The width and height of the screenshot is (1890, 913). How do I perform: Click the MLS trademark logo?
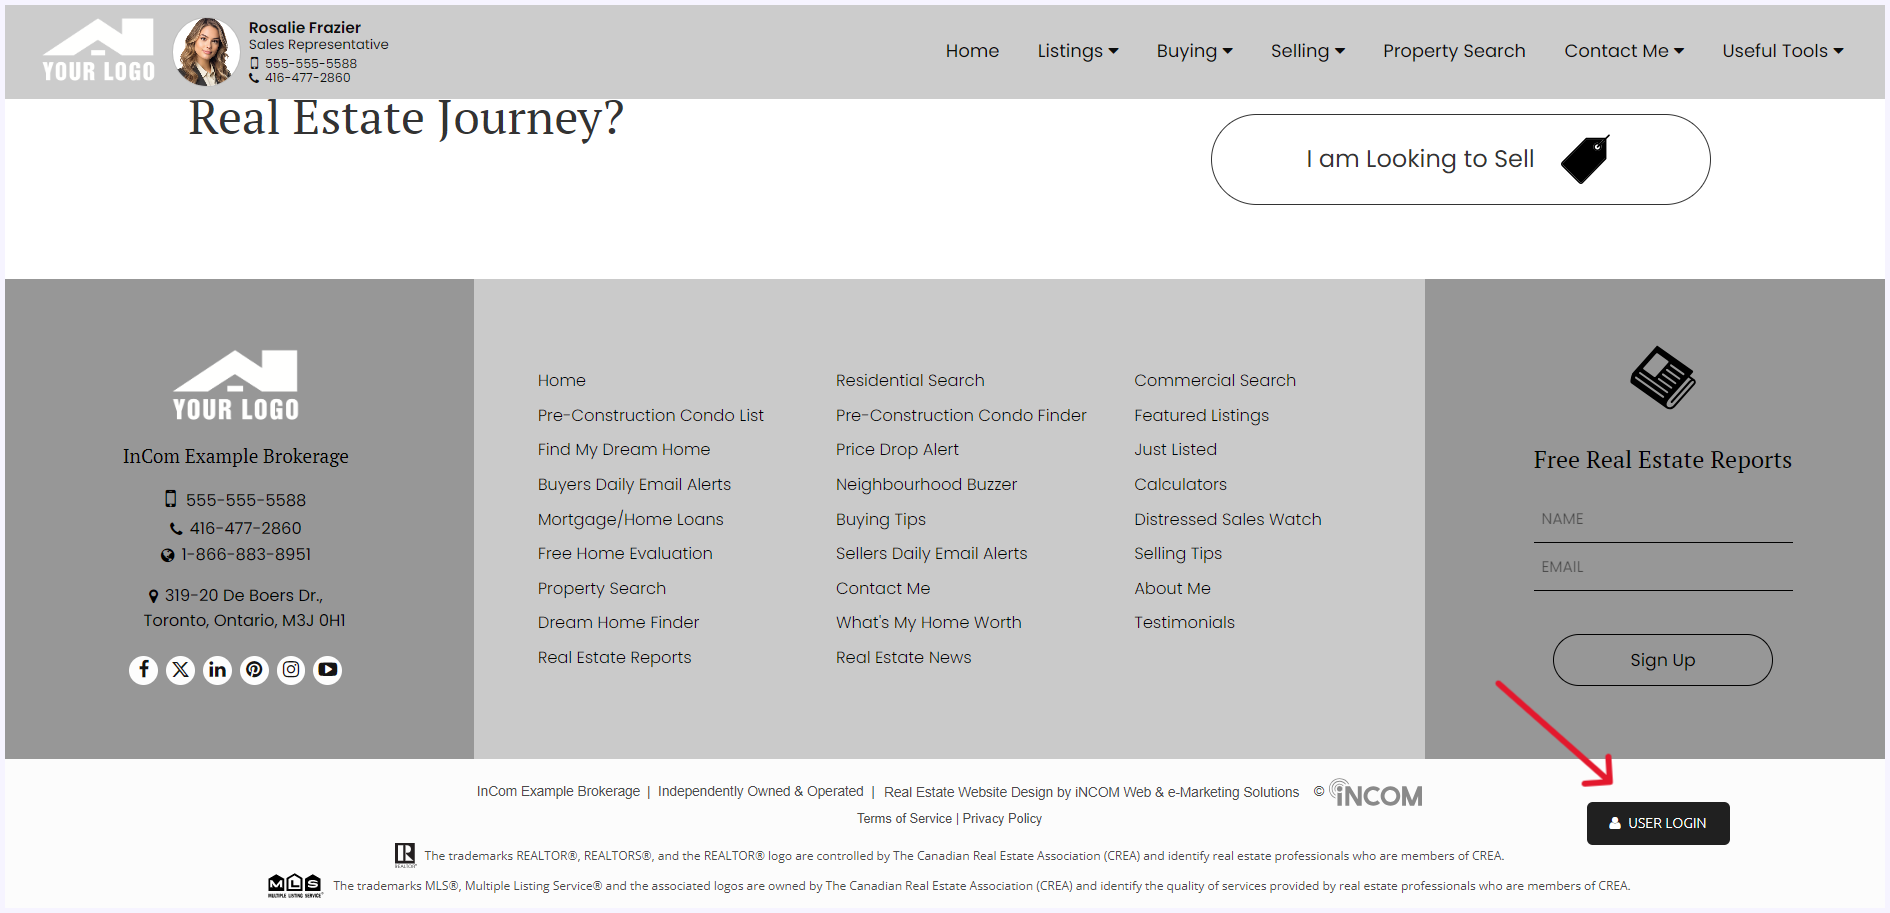click(295, 886)
